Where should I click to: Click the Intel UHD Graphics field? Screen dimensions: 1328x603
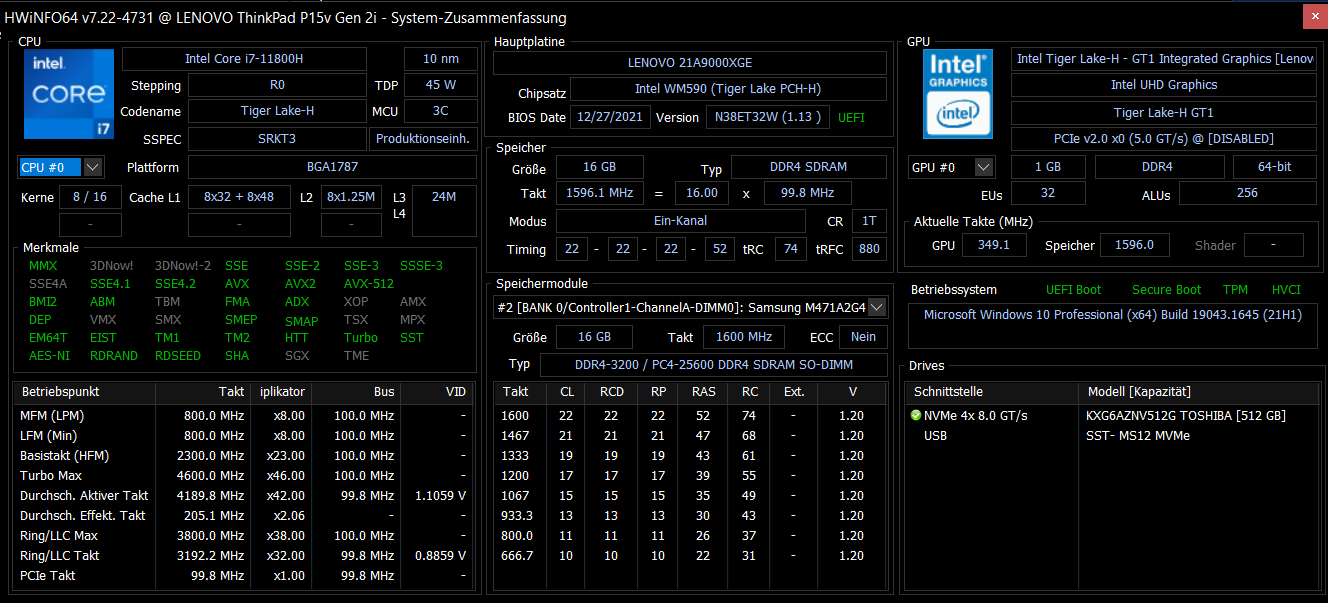point(1164,85)
